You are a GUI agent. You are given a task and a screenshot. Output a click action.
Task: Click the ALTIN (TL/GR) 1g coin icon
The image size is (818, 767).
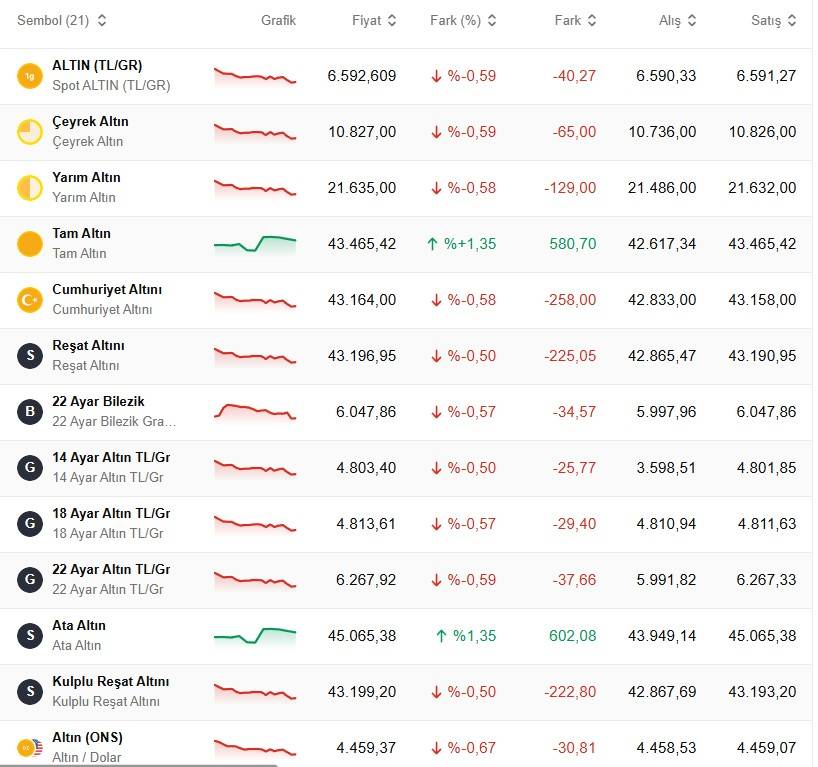point(30,76)
